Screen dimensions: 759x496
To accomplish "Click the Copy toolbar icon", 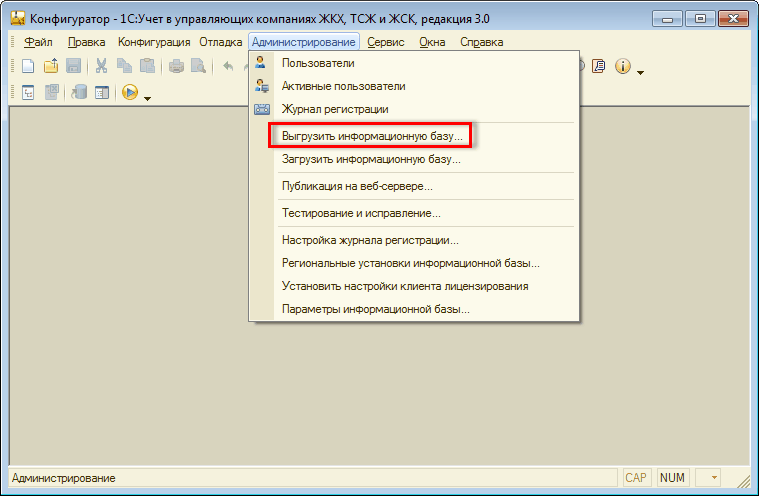I will [x=124, y=65].
